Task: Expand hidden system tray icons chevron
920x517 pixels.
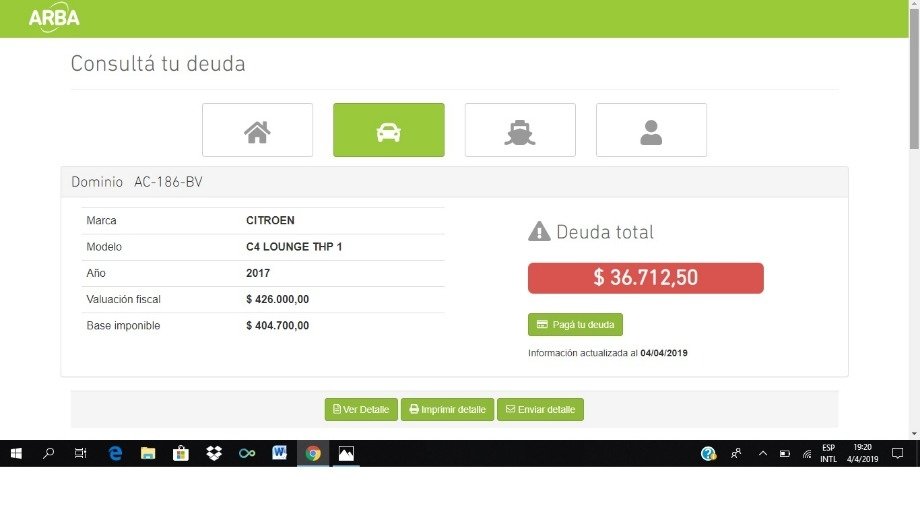Action: (x=763, y=454)
